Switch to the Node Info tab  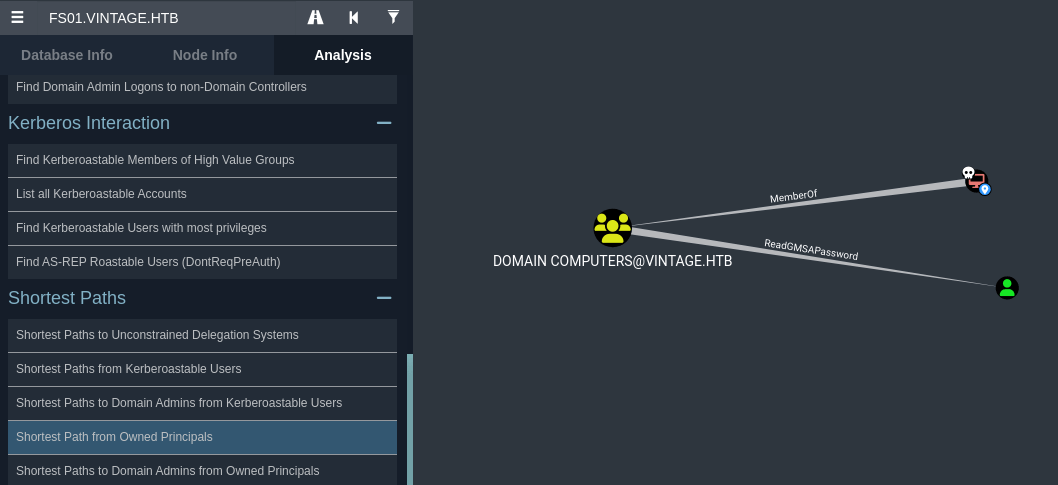[205, 55]
